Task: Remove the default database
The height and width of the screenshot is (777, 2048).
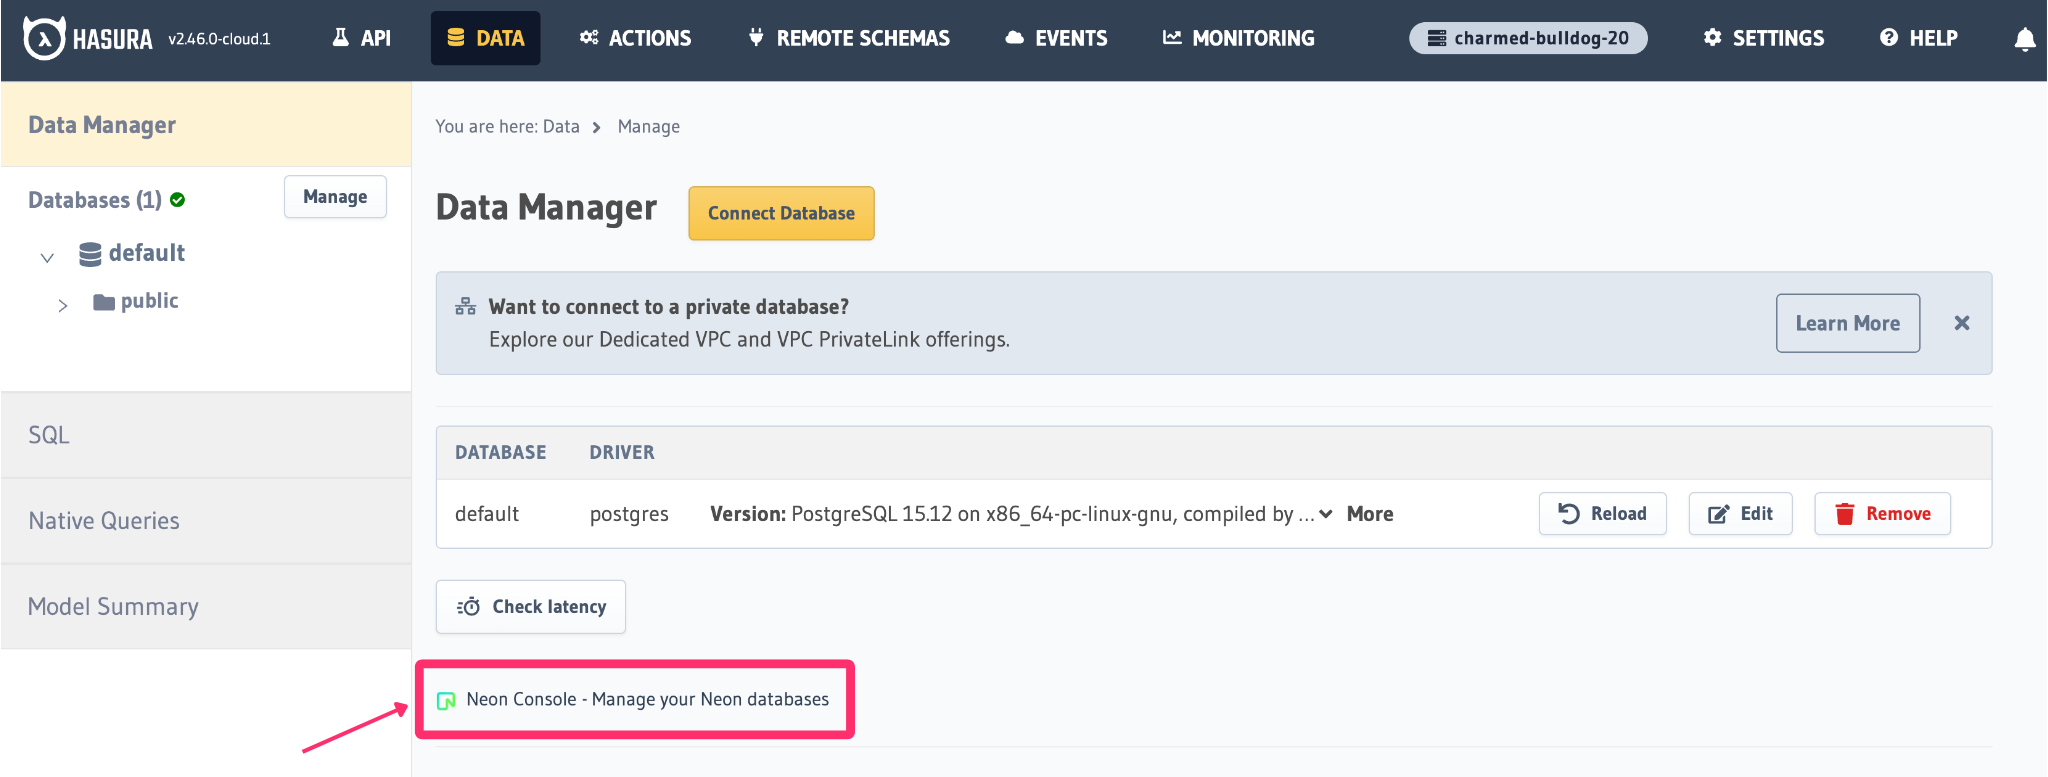Action: tap(1882, 514)
